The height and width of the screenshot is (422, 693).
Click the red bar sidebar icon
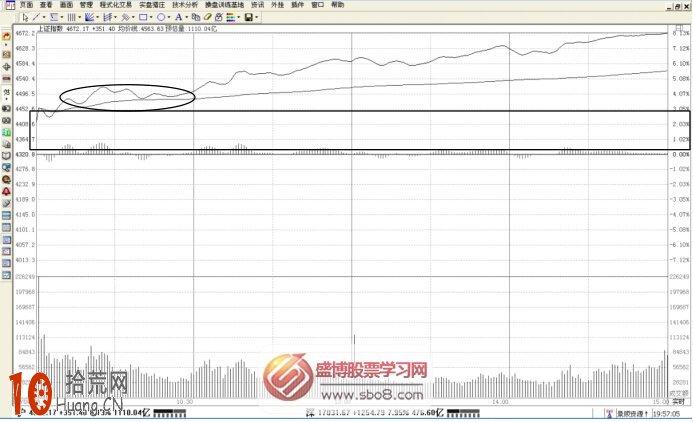6,79
